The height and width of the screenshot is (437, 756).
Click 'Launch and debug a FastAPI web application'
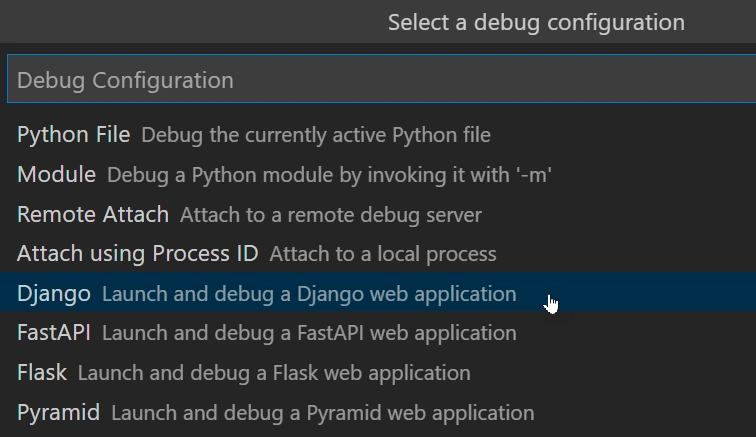coord(309,333)
